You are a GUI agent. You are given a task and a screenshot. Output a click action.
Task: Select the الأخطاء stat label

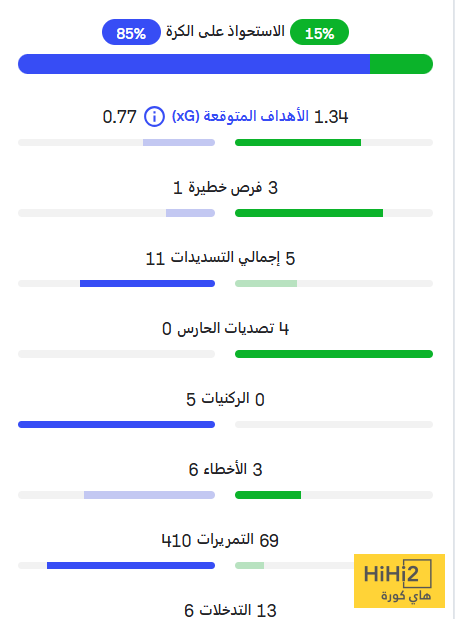tap(225, 469)
